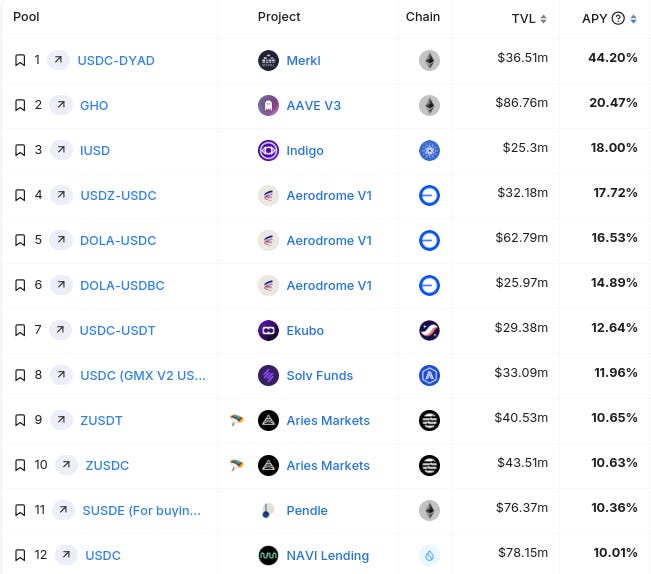Click the Ekubo project logo
The image size is (651, 574).
pos(268,330)
